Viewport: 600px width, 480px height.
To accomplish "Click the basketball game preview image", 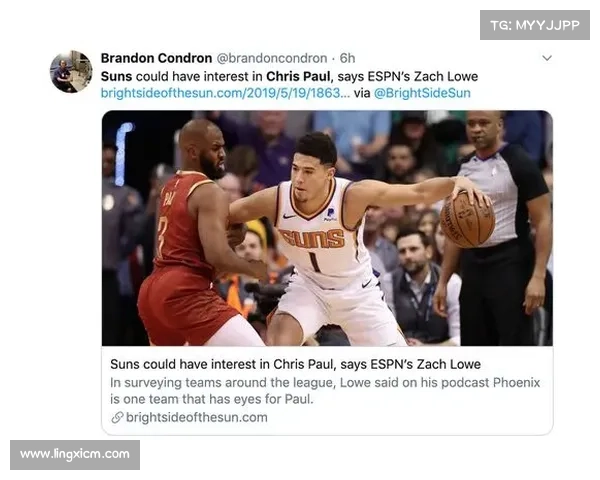I will [x=327, y=228].
